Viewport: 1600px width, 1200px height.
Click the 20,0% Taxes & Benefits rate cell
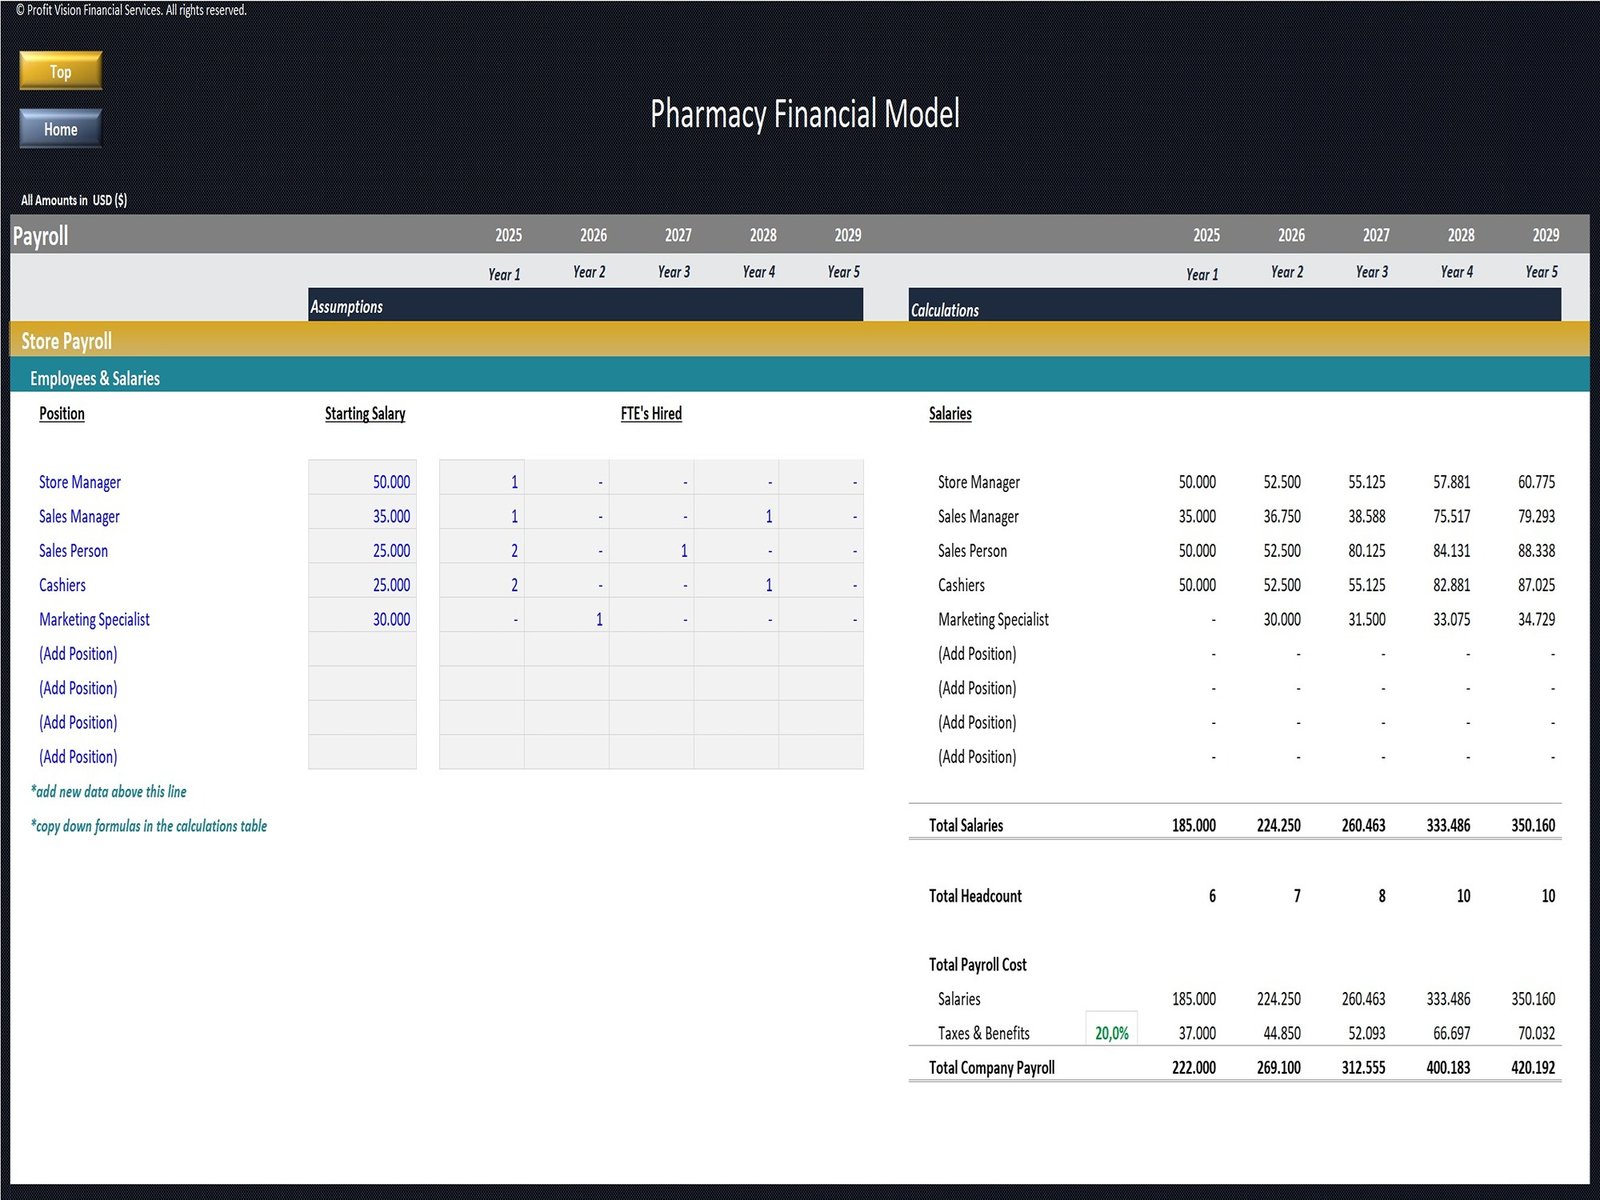(1111, 1033)
